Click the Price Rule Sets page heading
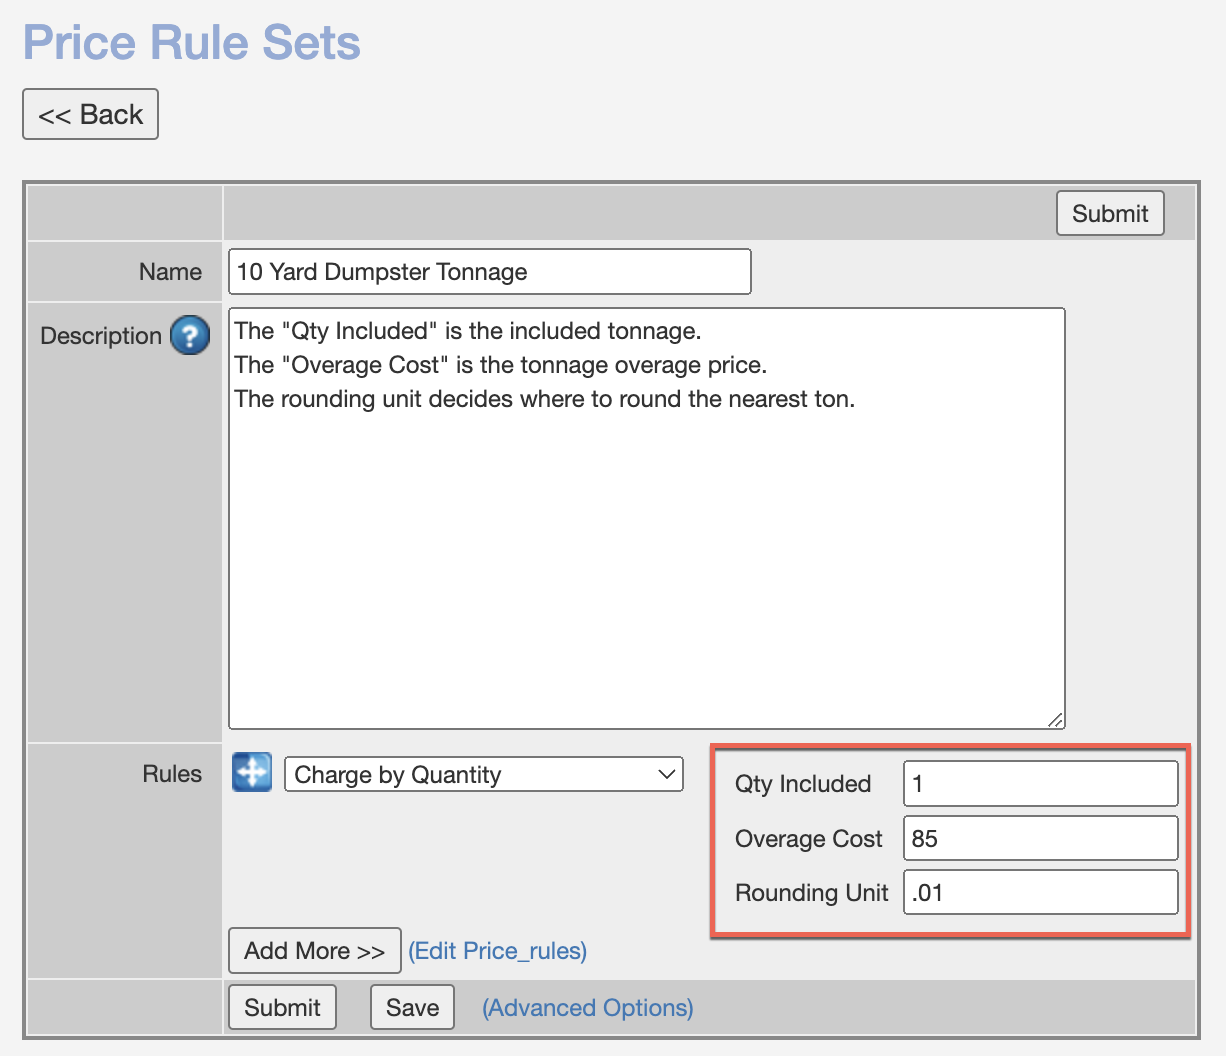 [192, 43]
